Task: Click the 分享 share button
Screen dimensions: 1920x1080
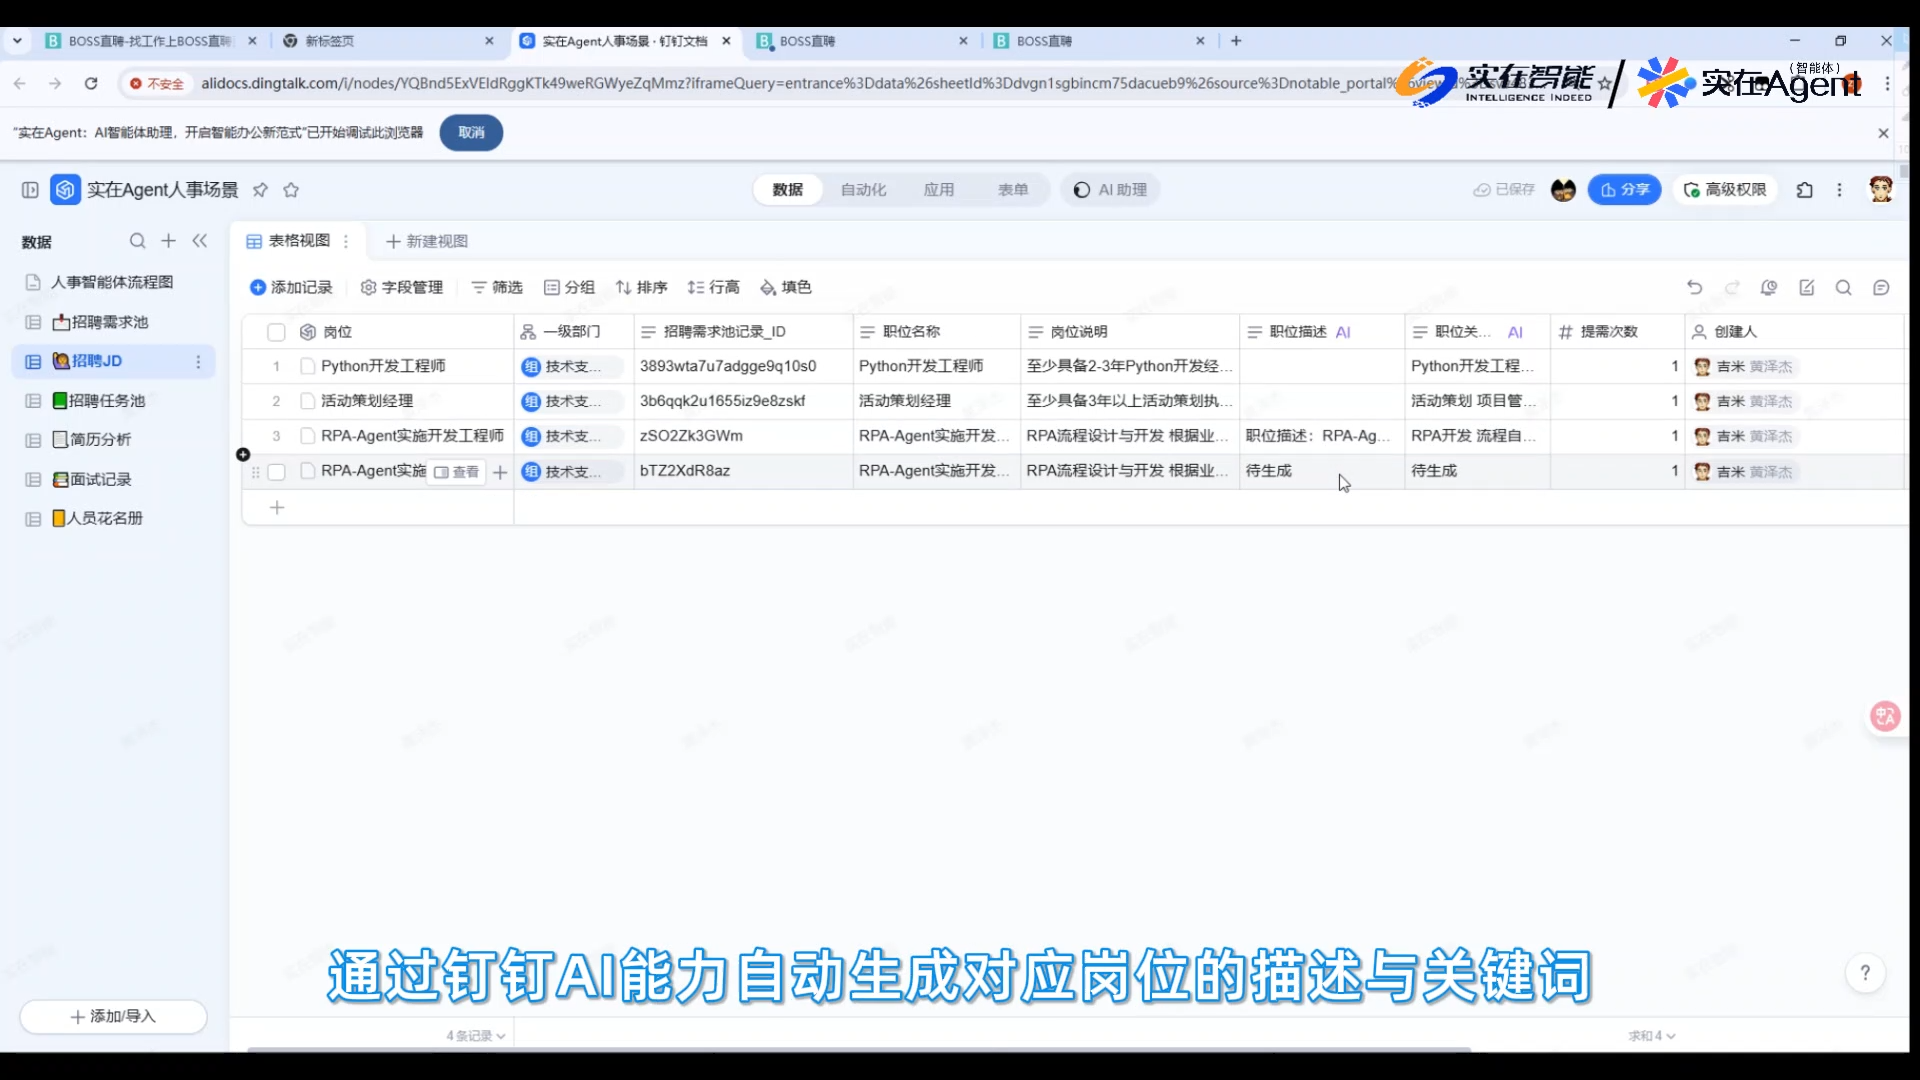Action: 1624,190
